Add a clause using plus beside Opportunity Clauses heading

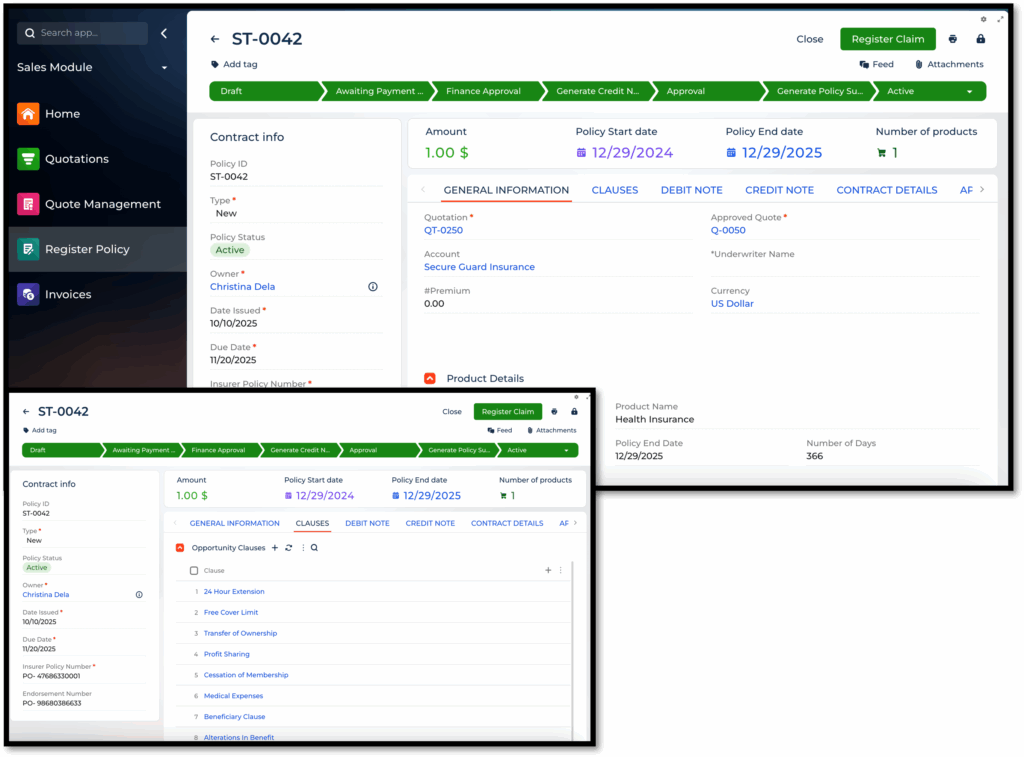(275, 548)
